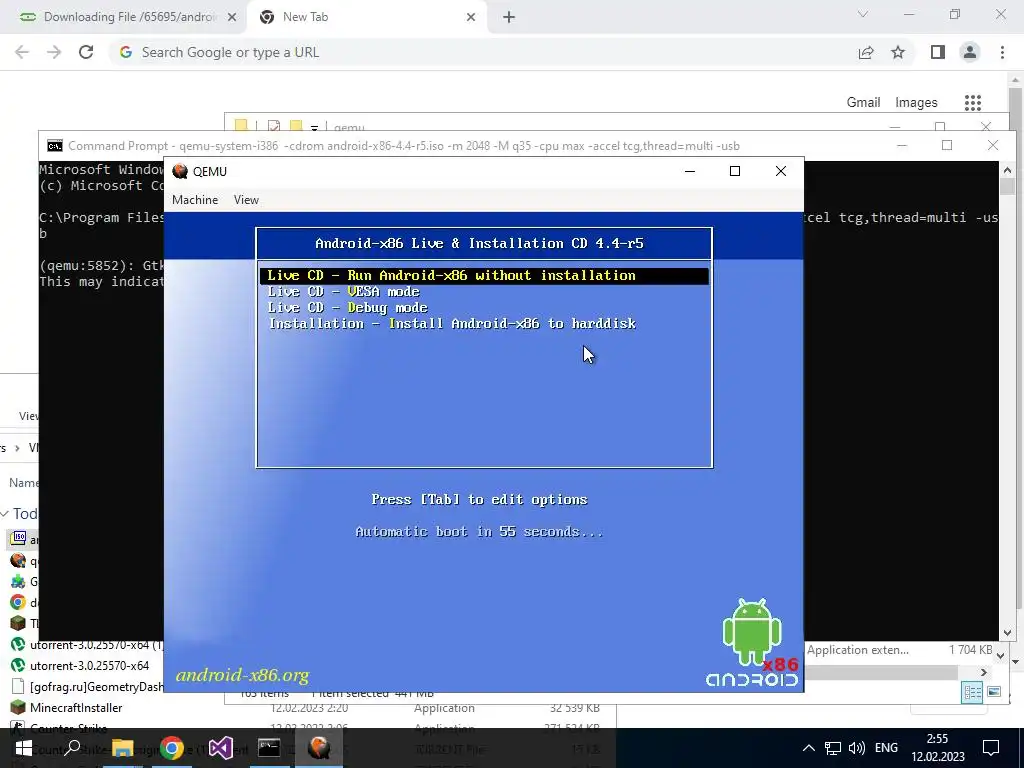Viewport: 1024px width, 768px height.
Task: Minimize the QEMU window
Action: pyautogui.click(x=690, y=171)
